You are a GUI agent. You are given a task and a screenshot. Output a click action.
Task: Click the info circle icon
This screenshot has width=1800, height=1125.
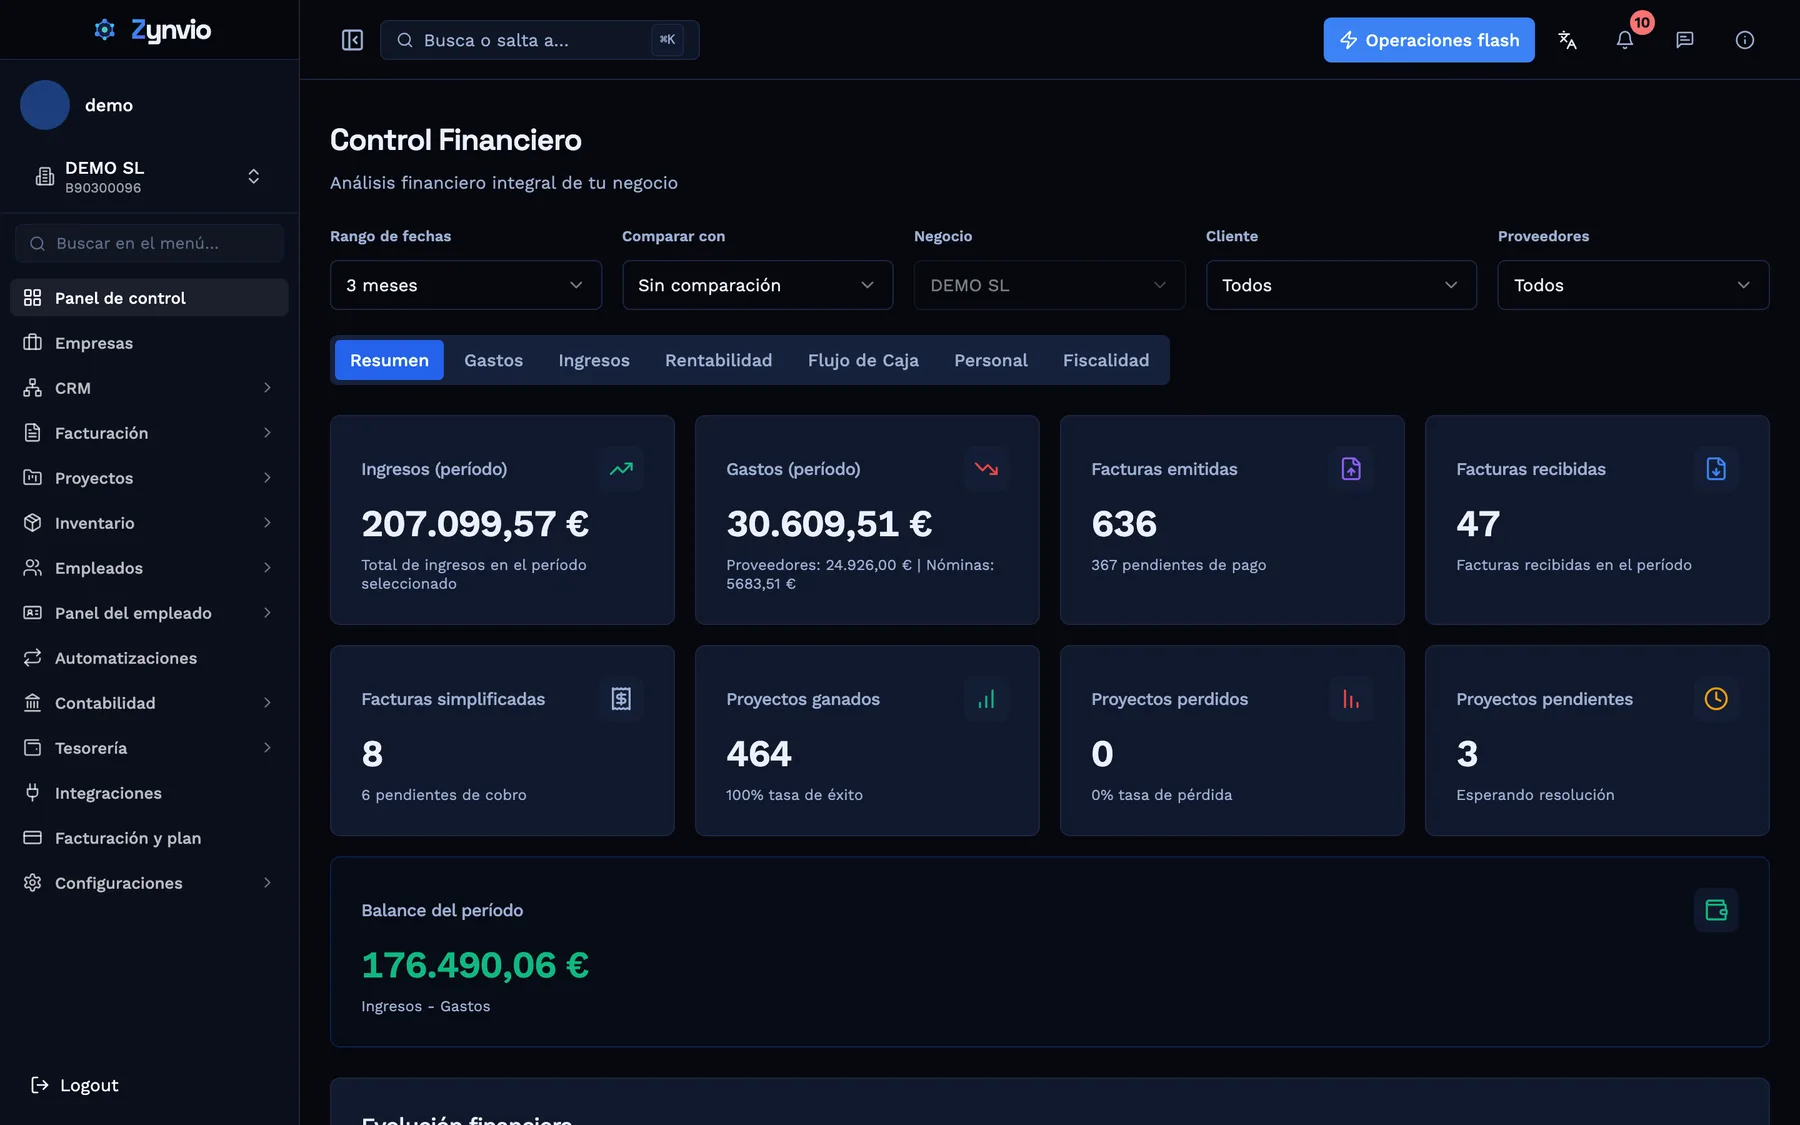(x=1745, y=40)
